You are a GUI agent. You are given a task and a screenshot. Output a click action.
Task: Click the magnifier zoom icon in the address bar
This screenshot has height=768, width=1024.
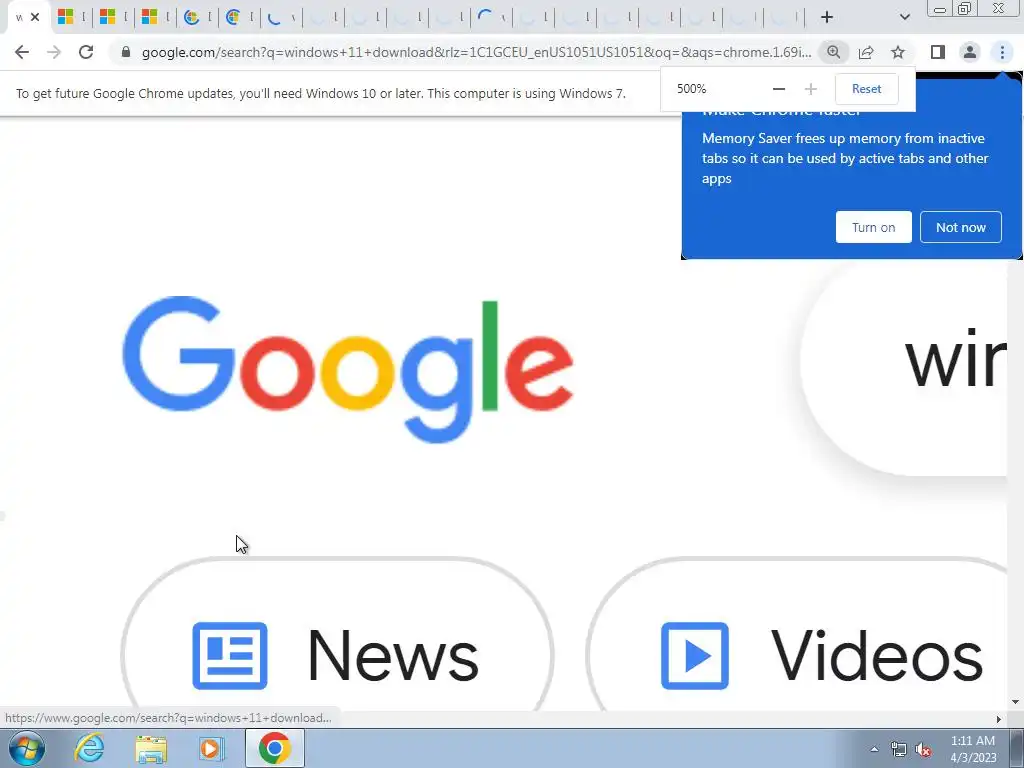point(833,52)
